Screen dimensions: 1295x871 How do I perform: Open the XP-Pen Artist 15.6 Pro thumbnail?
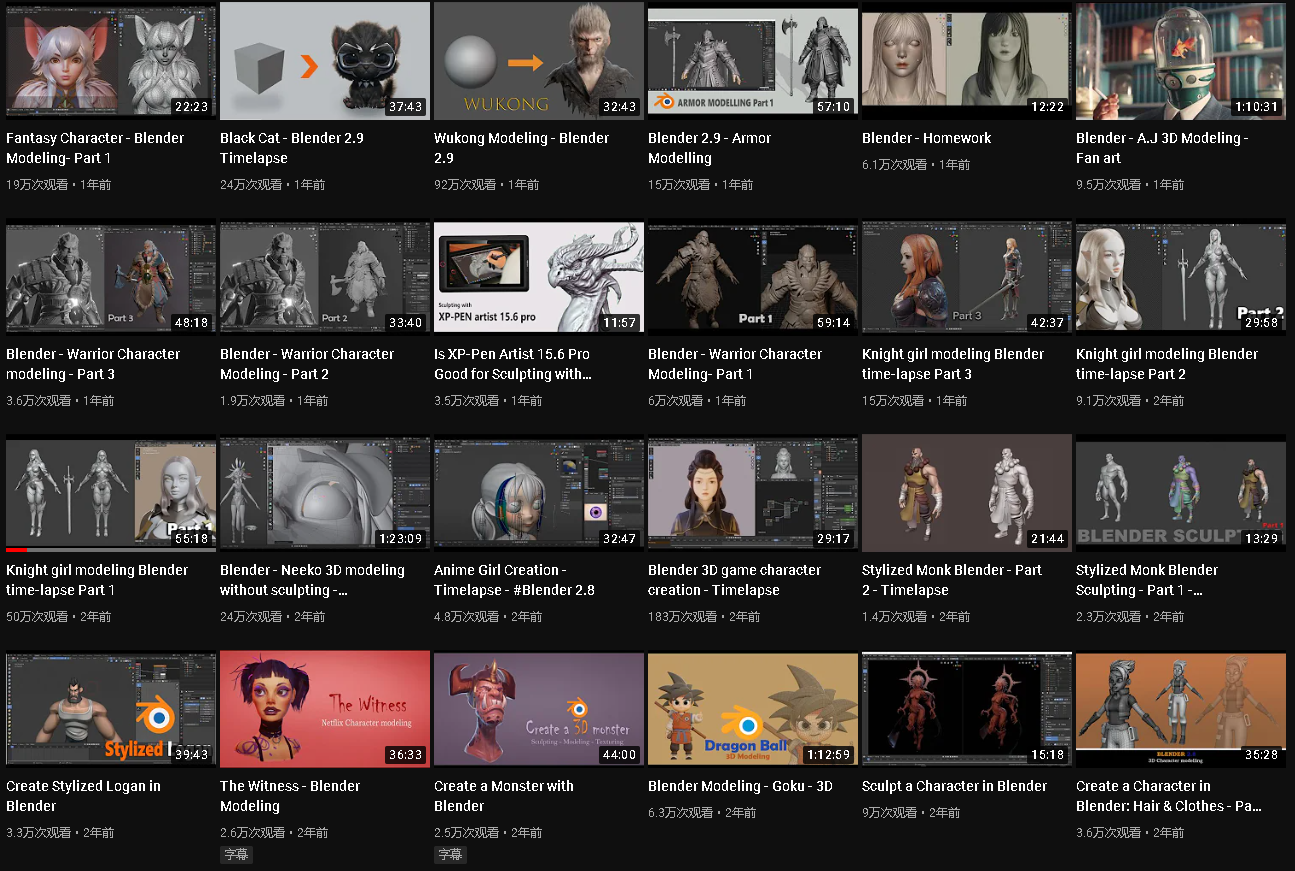point(539,276)
